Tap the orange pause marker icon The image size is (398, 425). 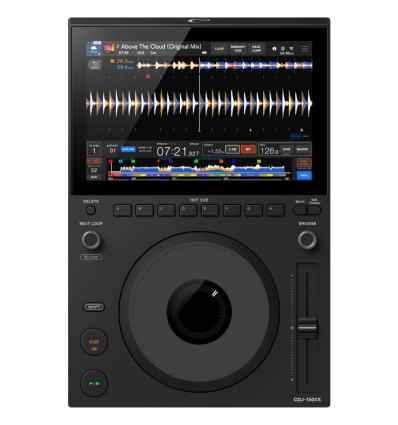pos(112,61)
